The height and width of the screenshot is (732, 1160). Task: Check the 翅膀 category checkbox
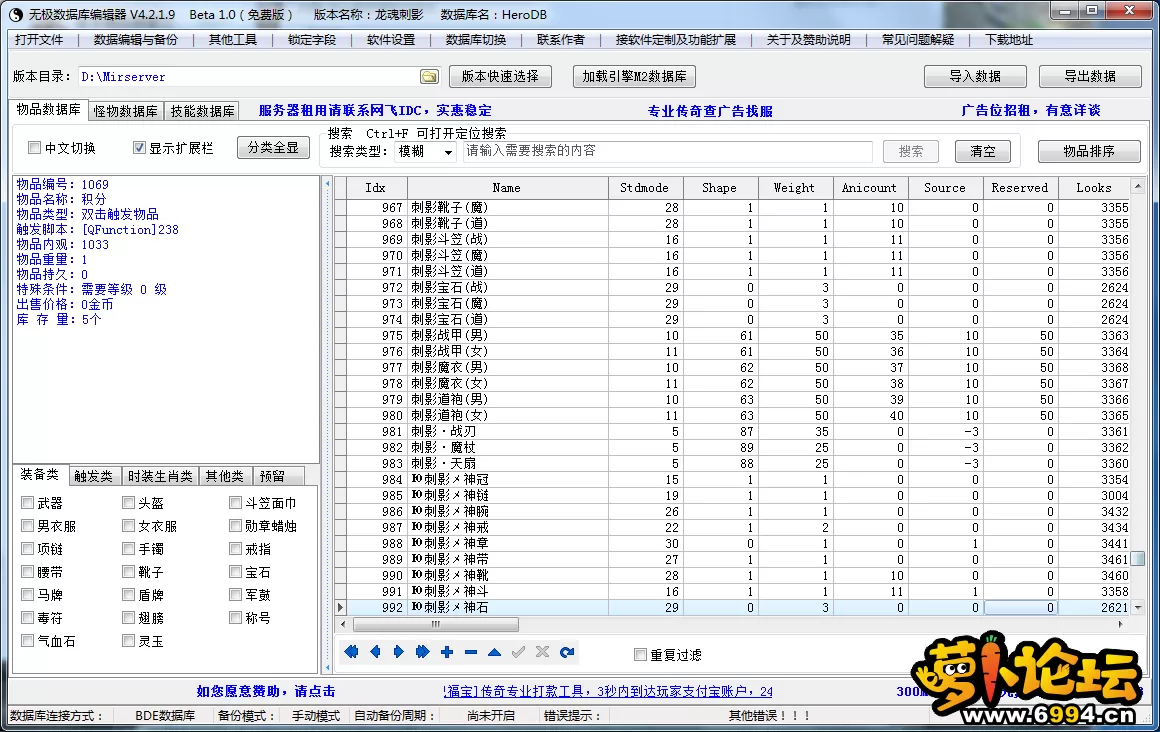pos(129,618)
